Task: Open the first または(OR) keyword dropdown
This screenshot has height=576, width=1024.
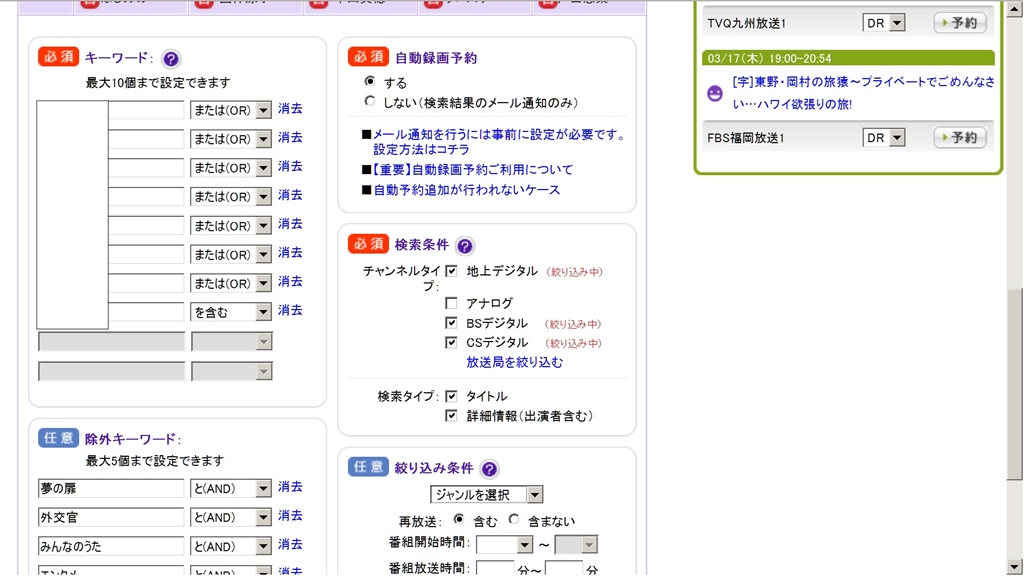Action: point(231,110)
